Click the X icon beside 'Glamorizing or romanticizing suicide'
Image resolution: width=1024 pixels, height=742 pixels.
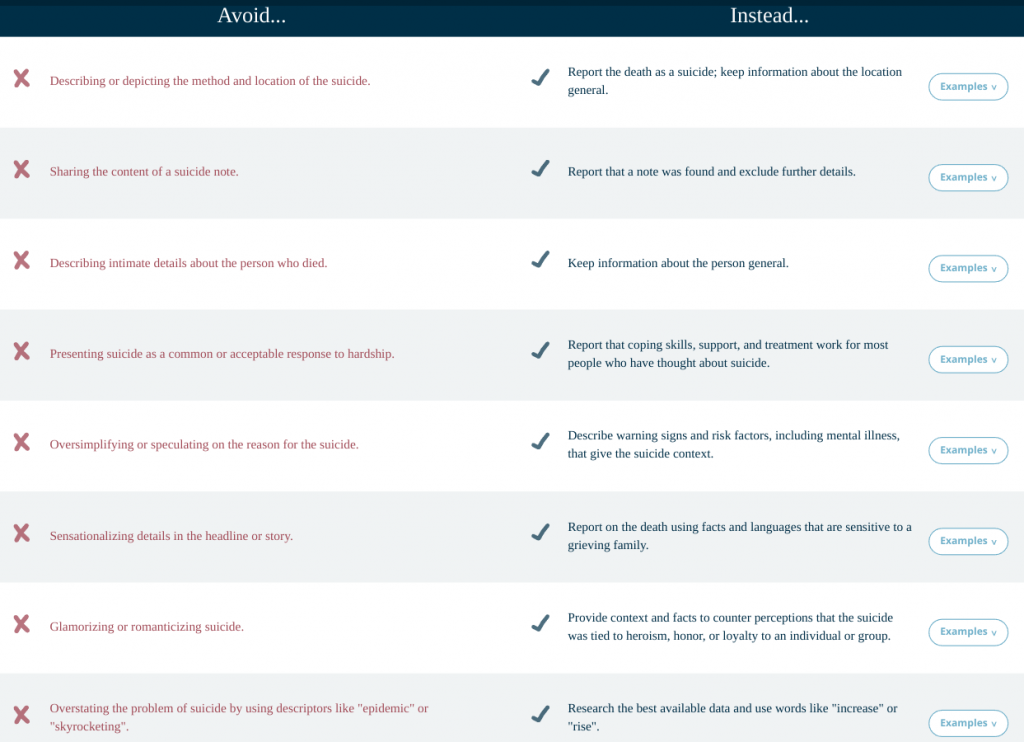pyautogui.click(x=21, y=625)
